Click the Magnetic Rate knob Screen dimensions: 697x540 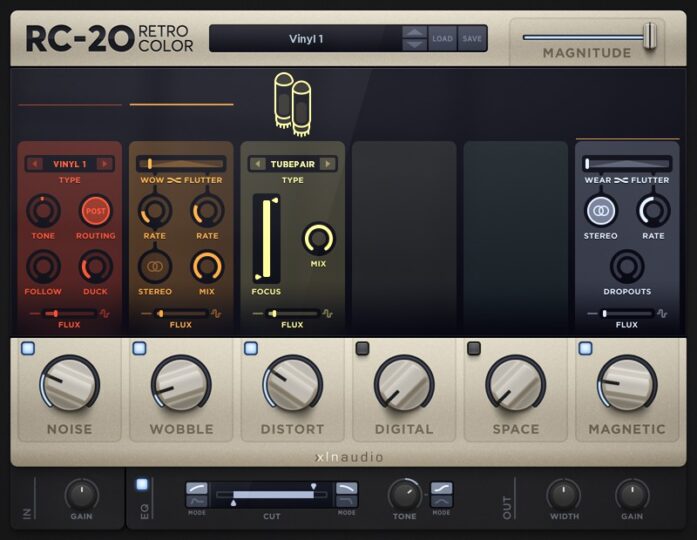(x=653, y=211)
